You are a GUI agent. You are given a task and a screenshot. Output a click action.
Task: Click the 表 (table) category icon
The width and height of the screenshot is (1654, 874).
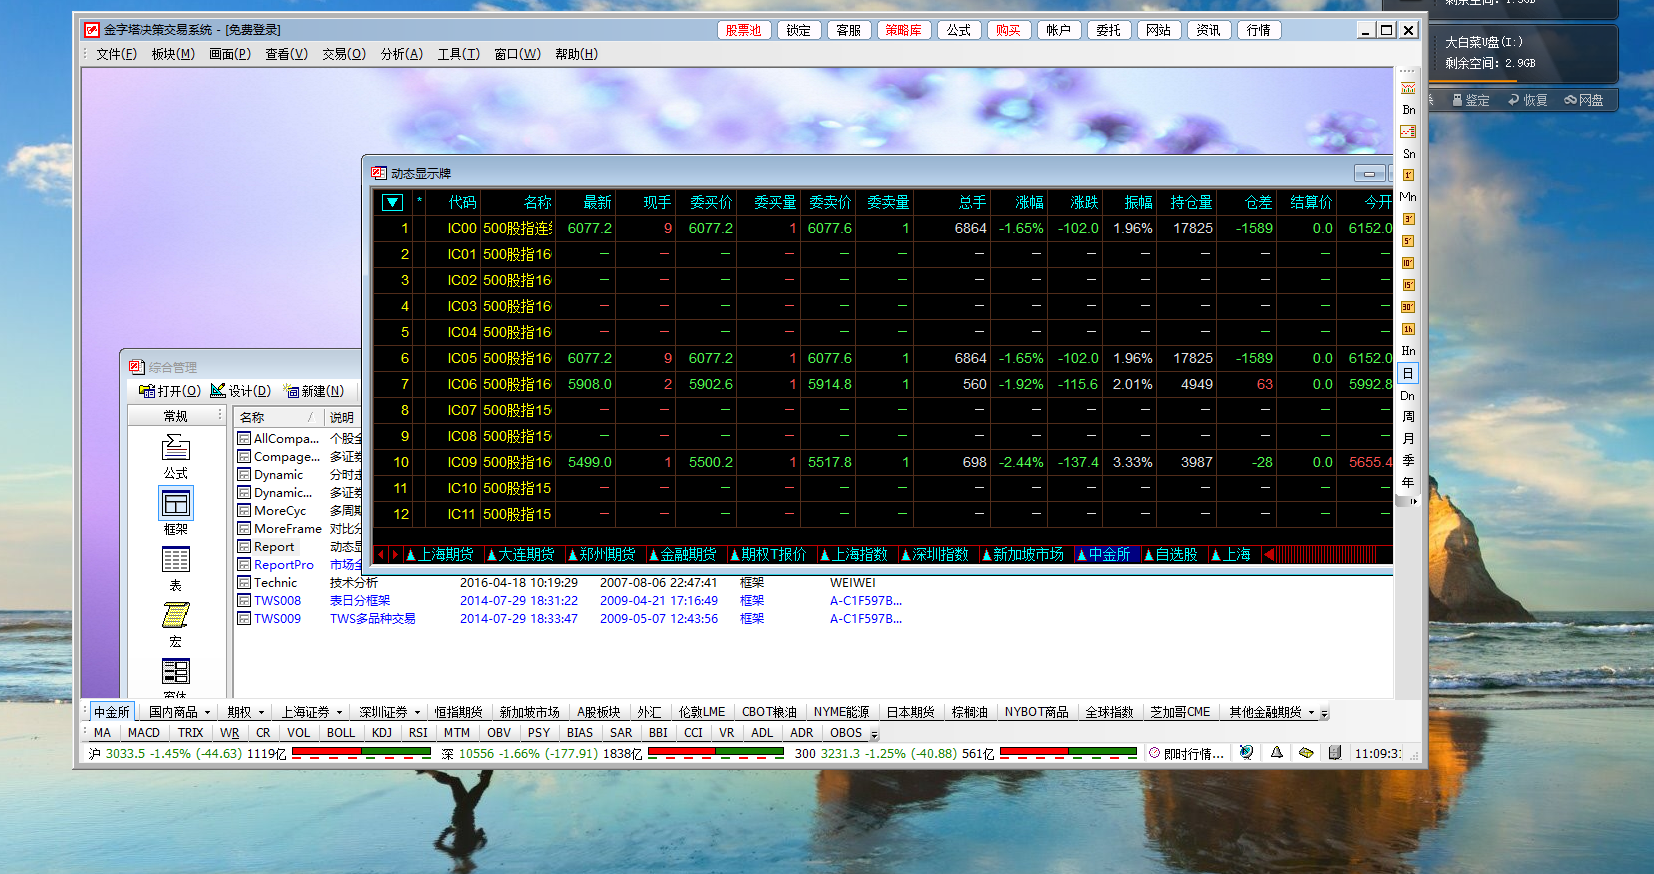pyautogui.click(x=176, y=560)
